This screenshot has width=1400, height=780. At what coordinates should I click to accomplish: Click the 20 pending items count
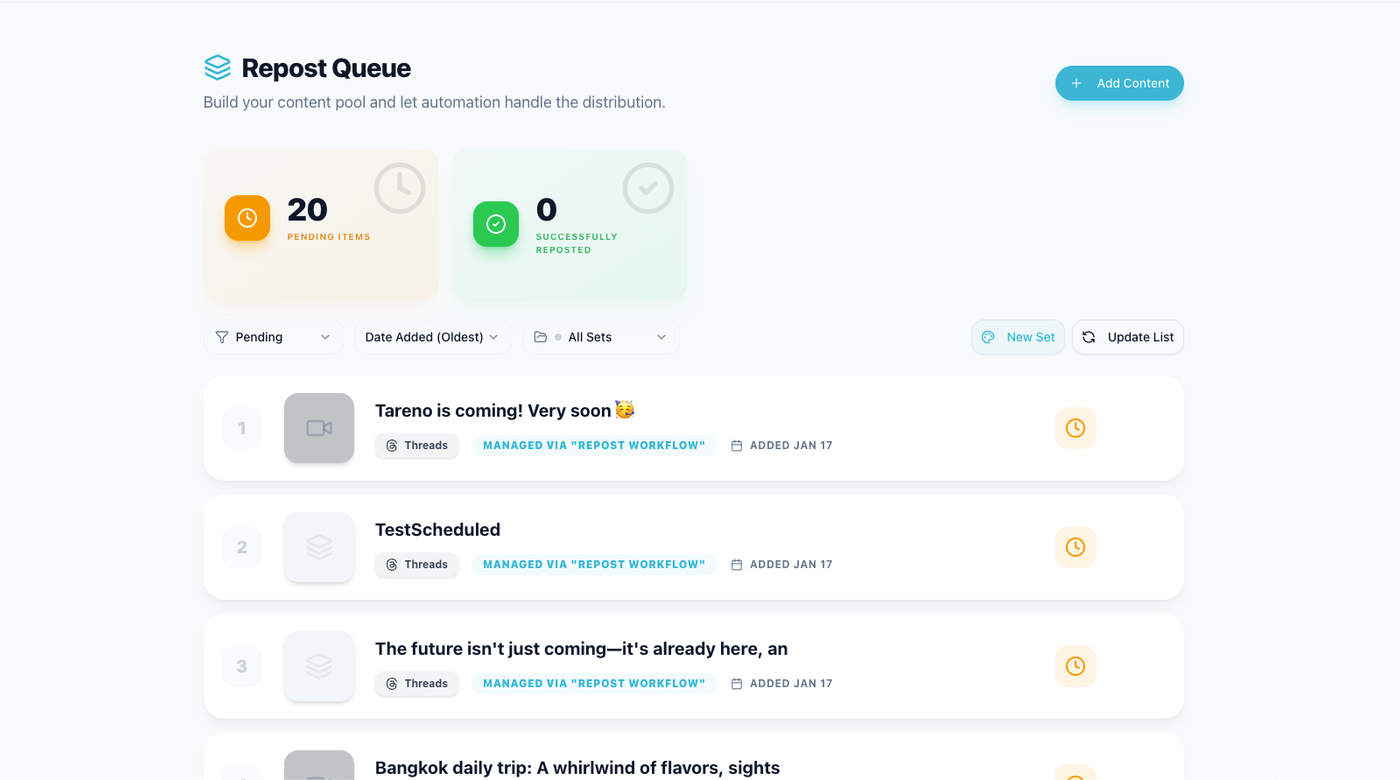[307, 209]
